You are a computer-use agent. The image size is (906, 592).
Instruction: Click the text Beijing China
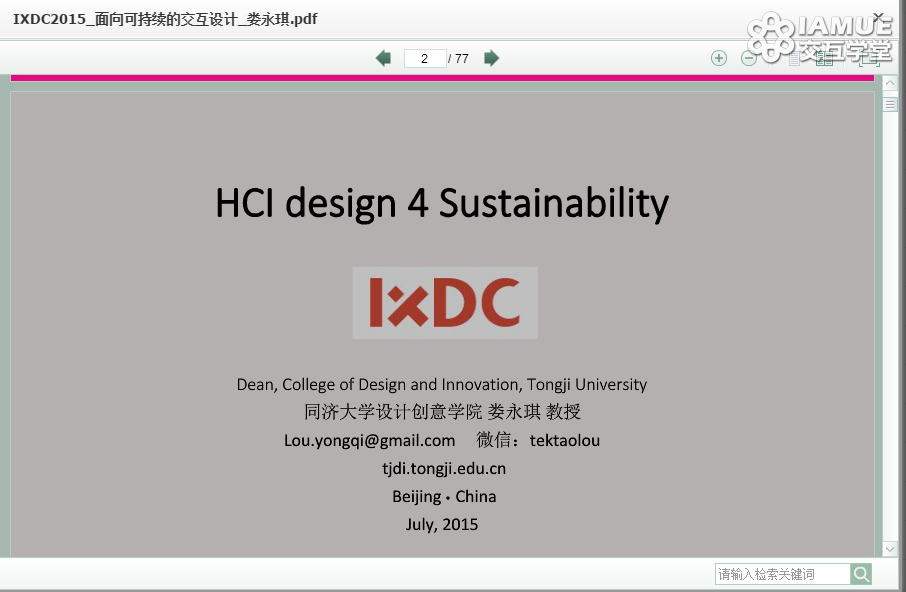(444, 497)
